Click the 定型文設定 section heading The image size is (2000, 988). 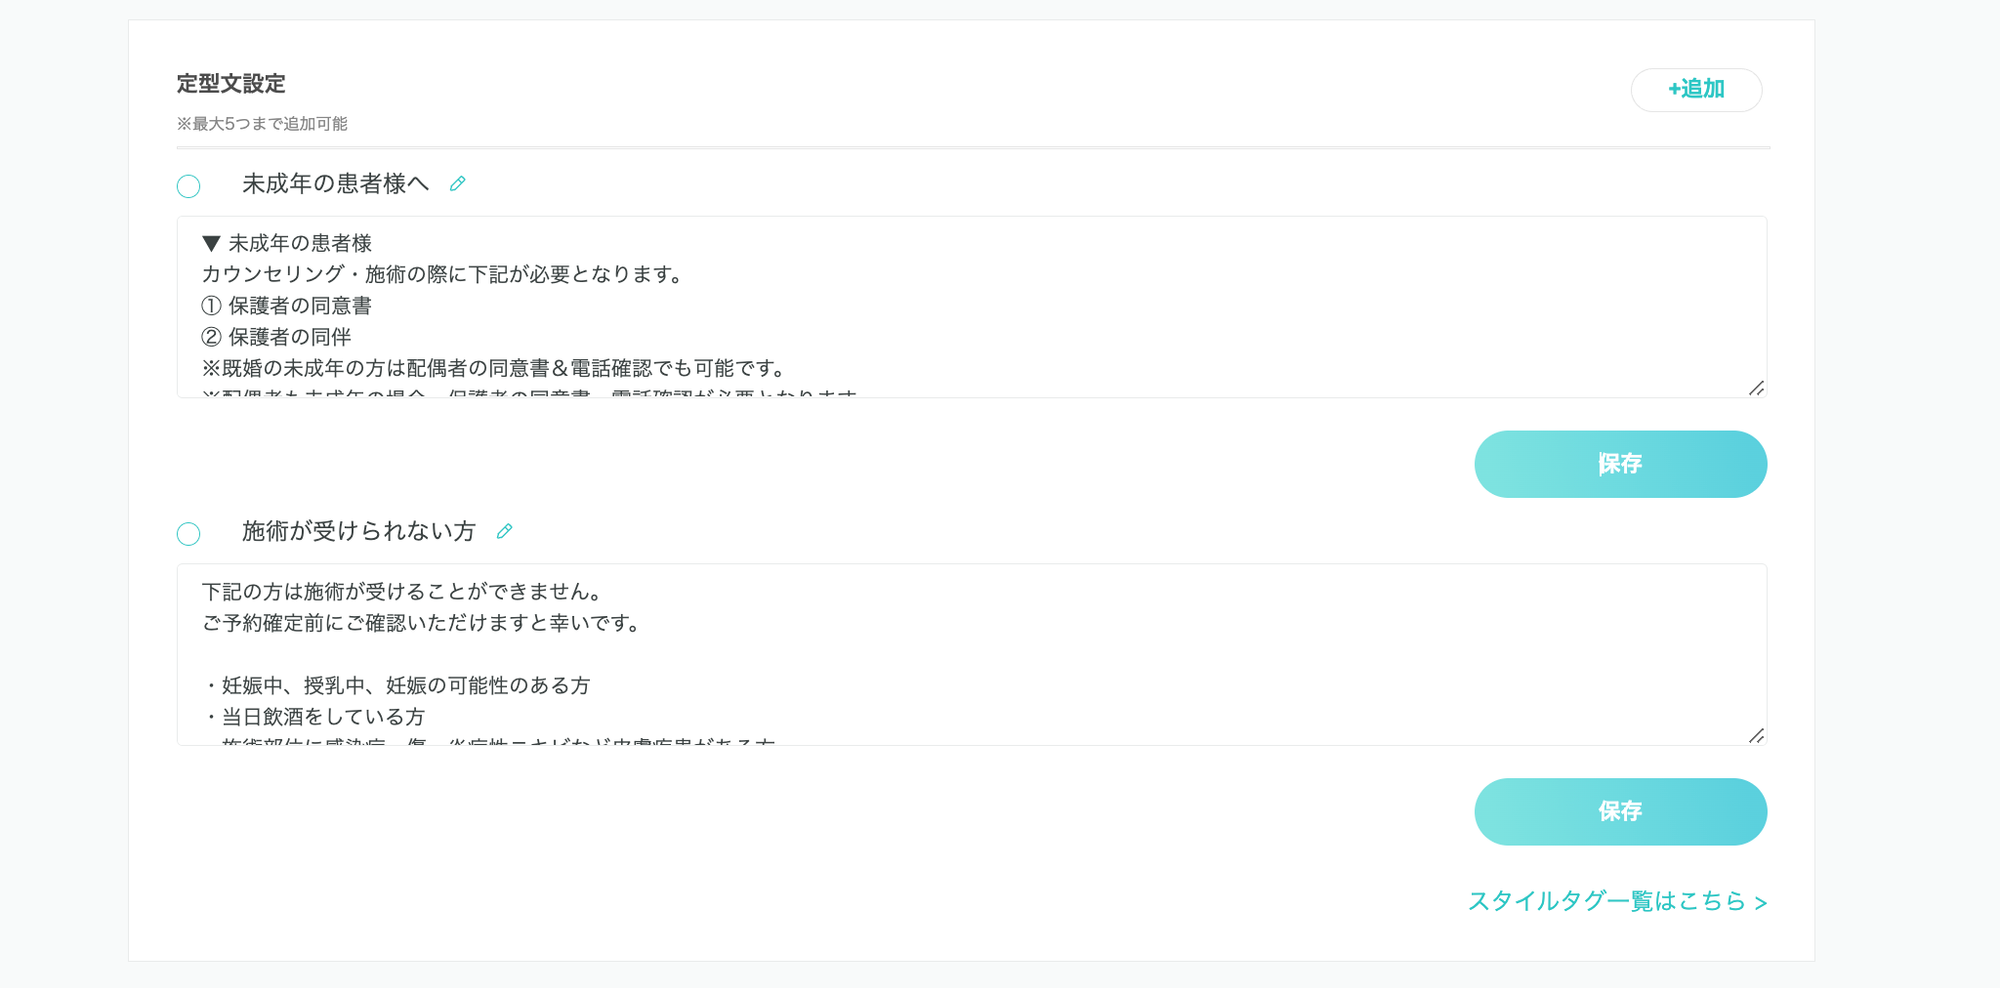pos(231,84)
